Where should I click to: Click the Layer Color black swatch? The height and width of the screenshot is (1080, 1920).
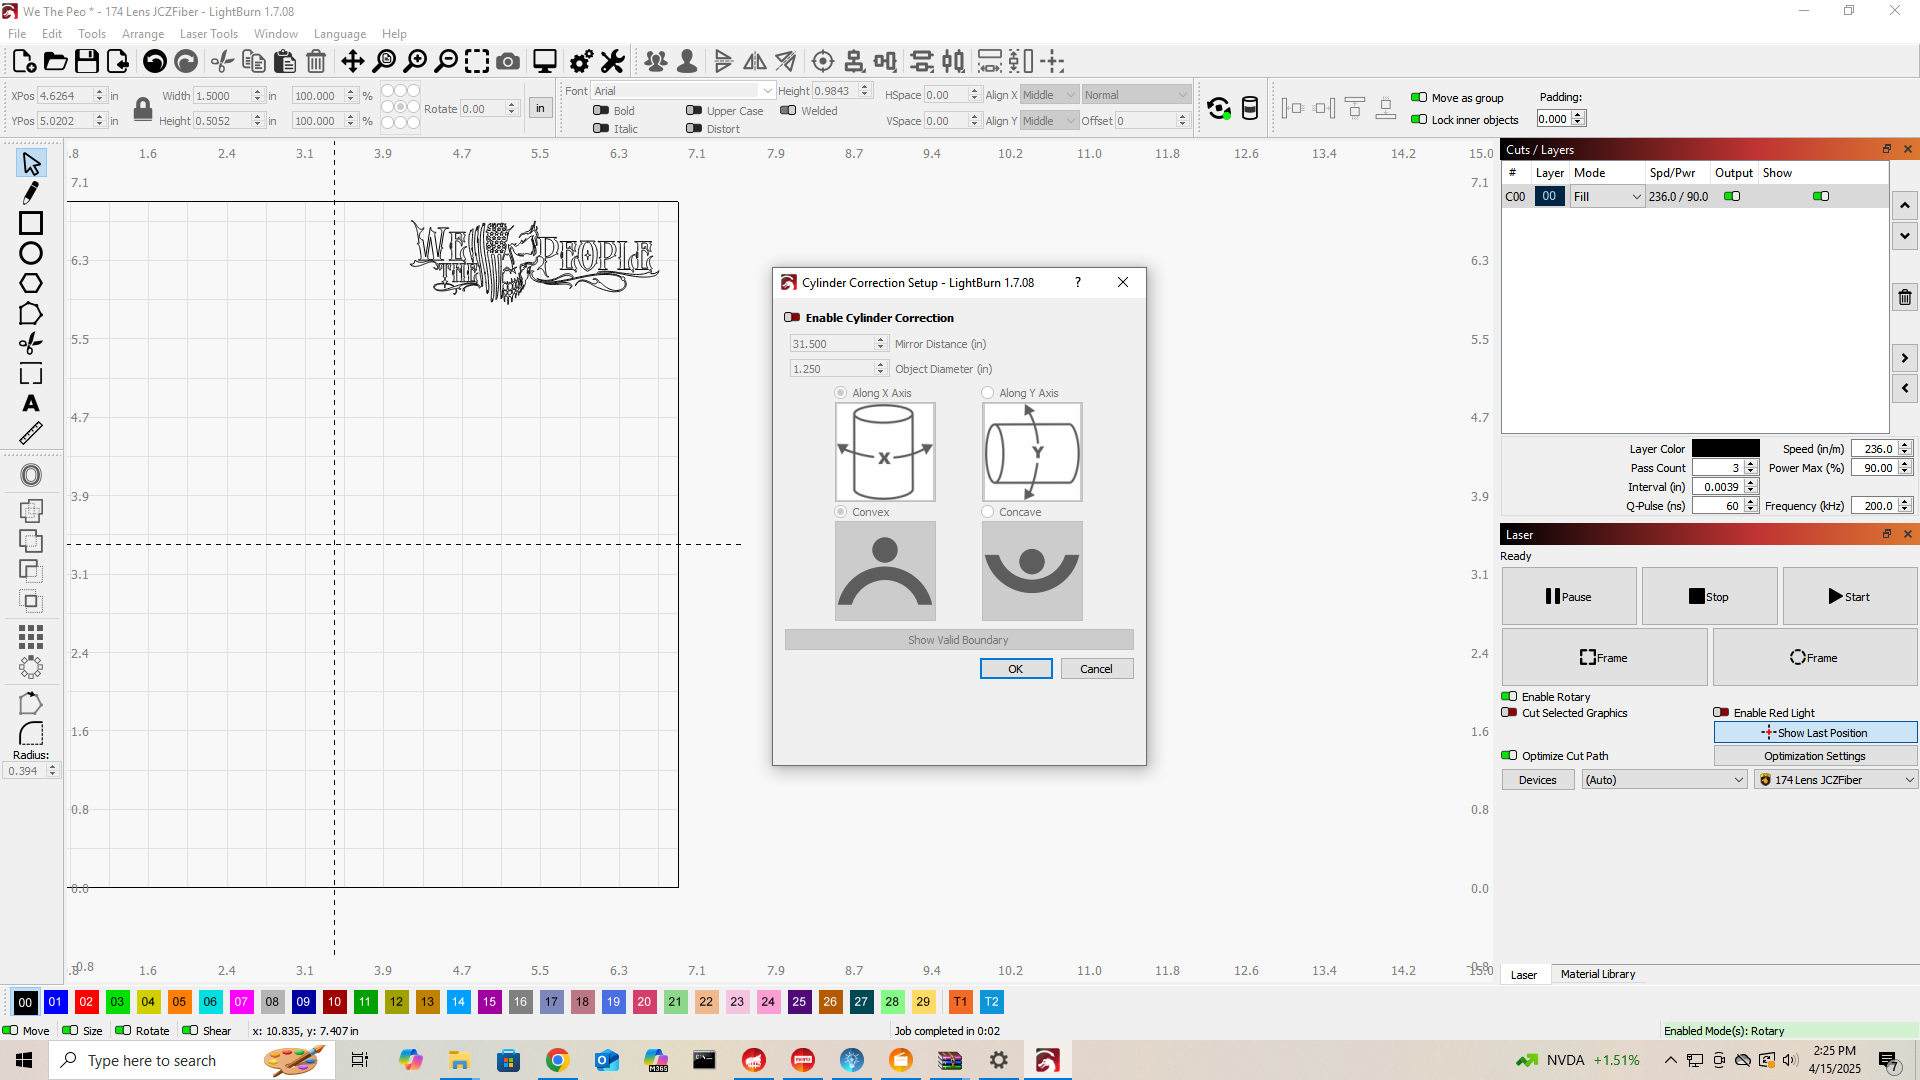pyautogui.click(x=1726, y=449)
